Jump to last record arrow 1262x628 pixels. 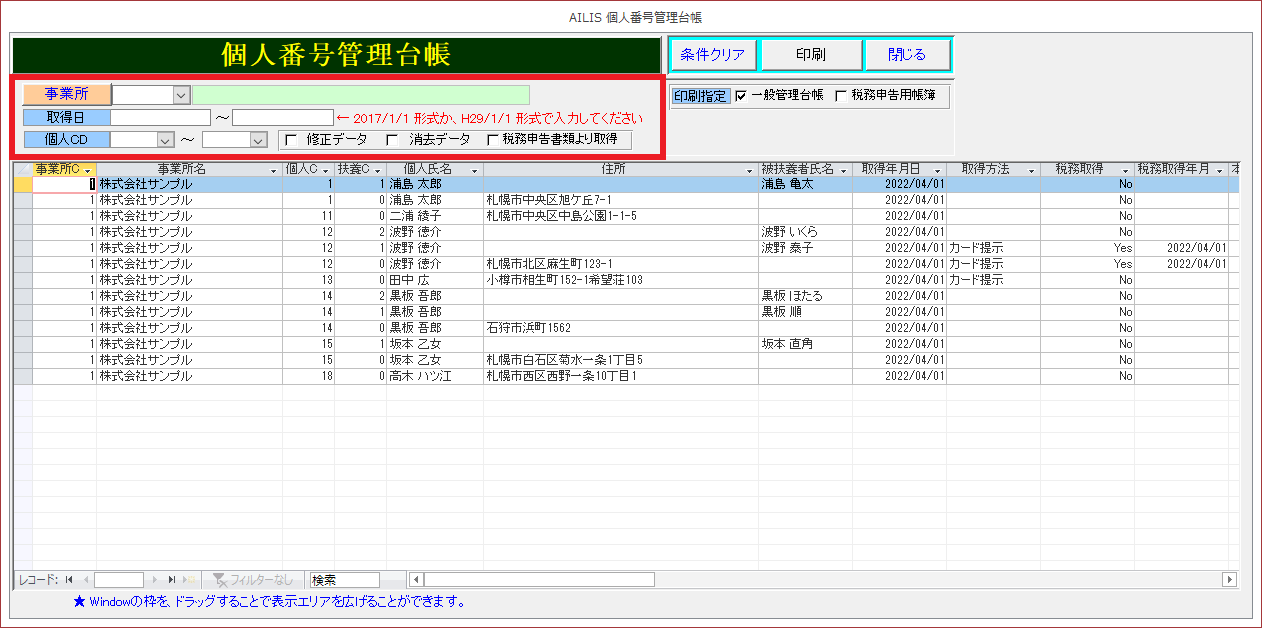click(x=172, y=579)
